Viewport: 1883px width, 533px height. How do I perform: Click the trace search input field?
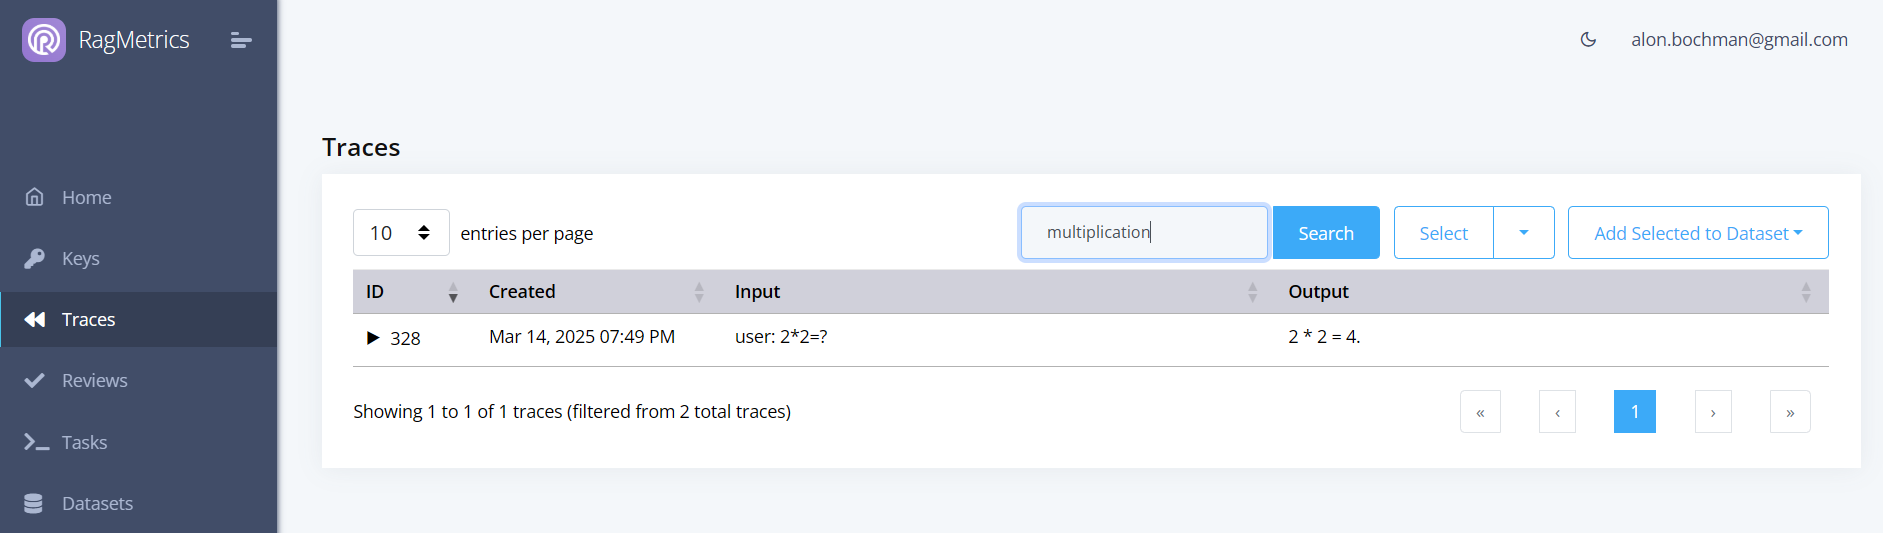1144,233
